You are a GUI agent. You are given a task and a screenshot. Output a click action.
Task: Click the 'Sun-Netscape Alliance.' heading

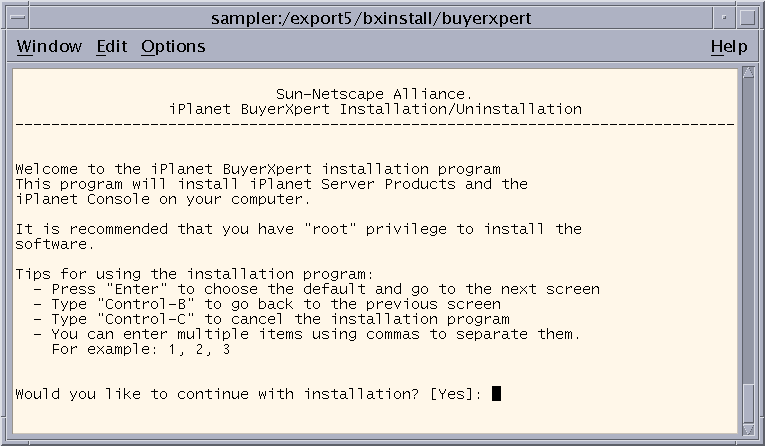click(x=374, y=94)
